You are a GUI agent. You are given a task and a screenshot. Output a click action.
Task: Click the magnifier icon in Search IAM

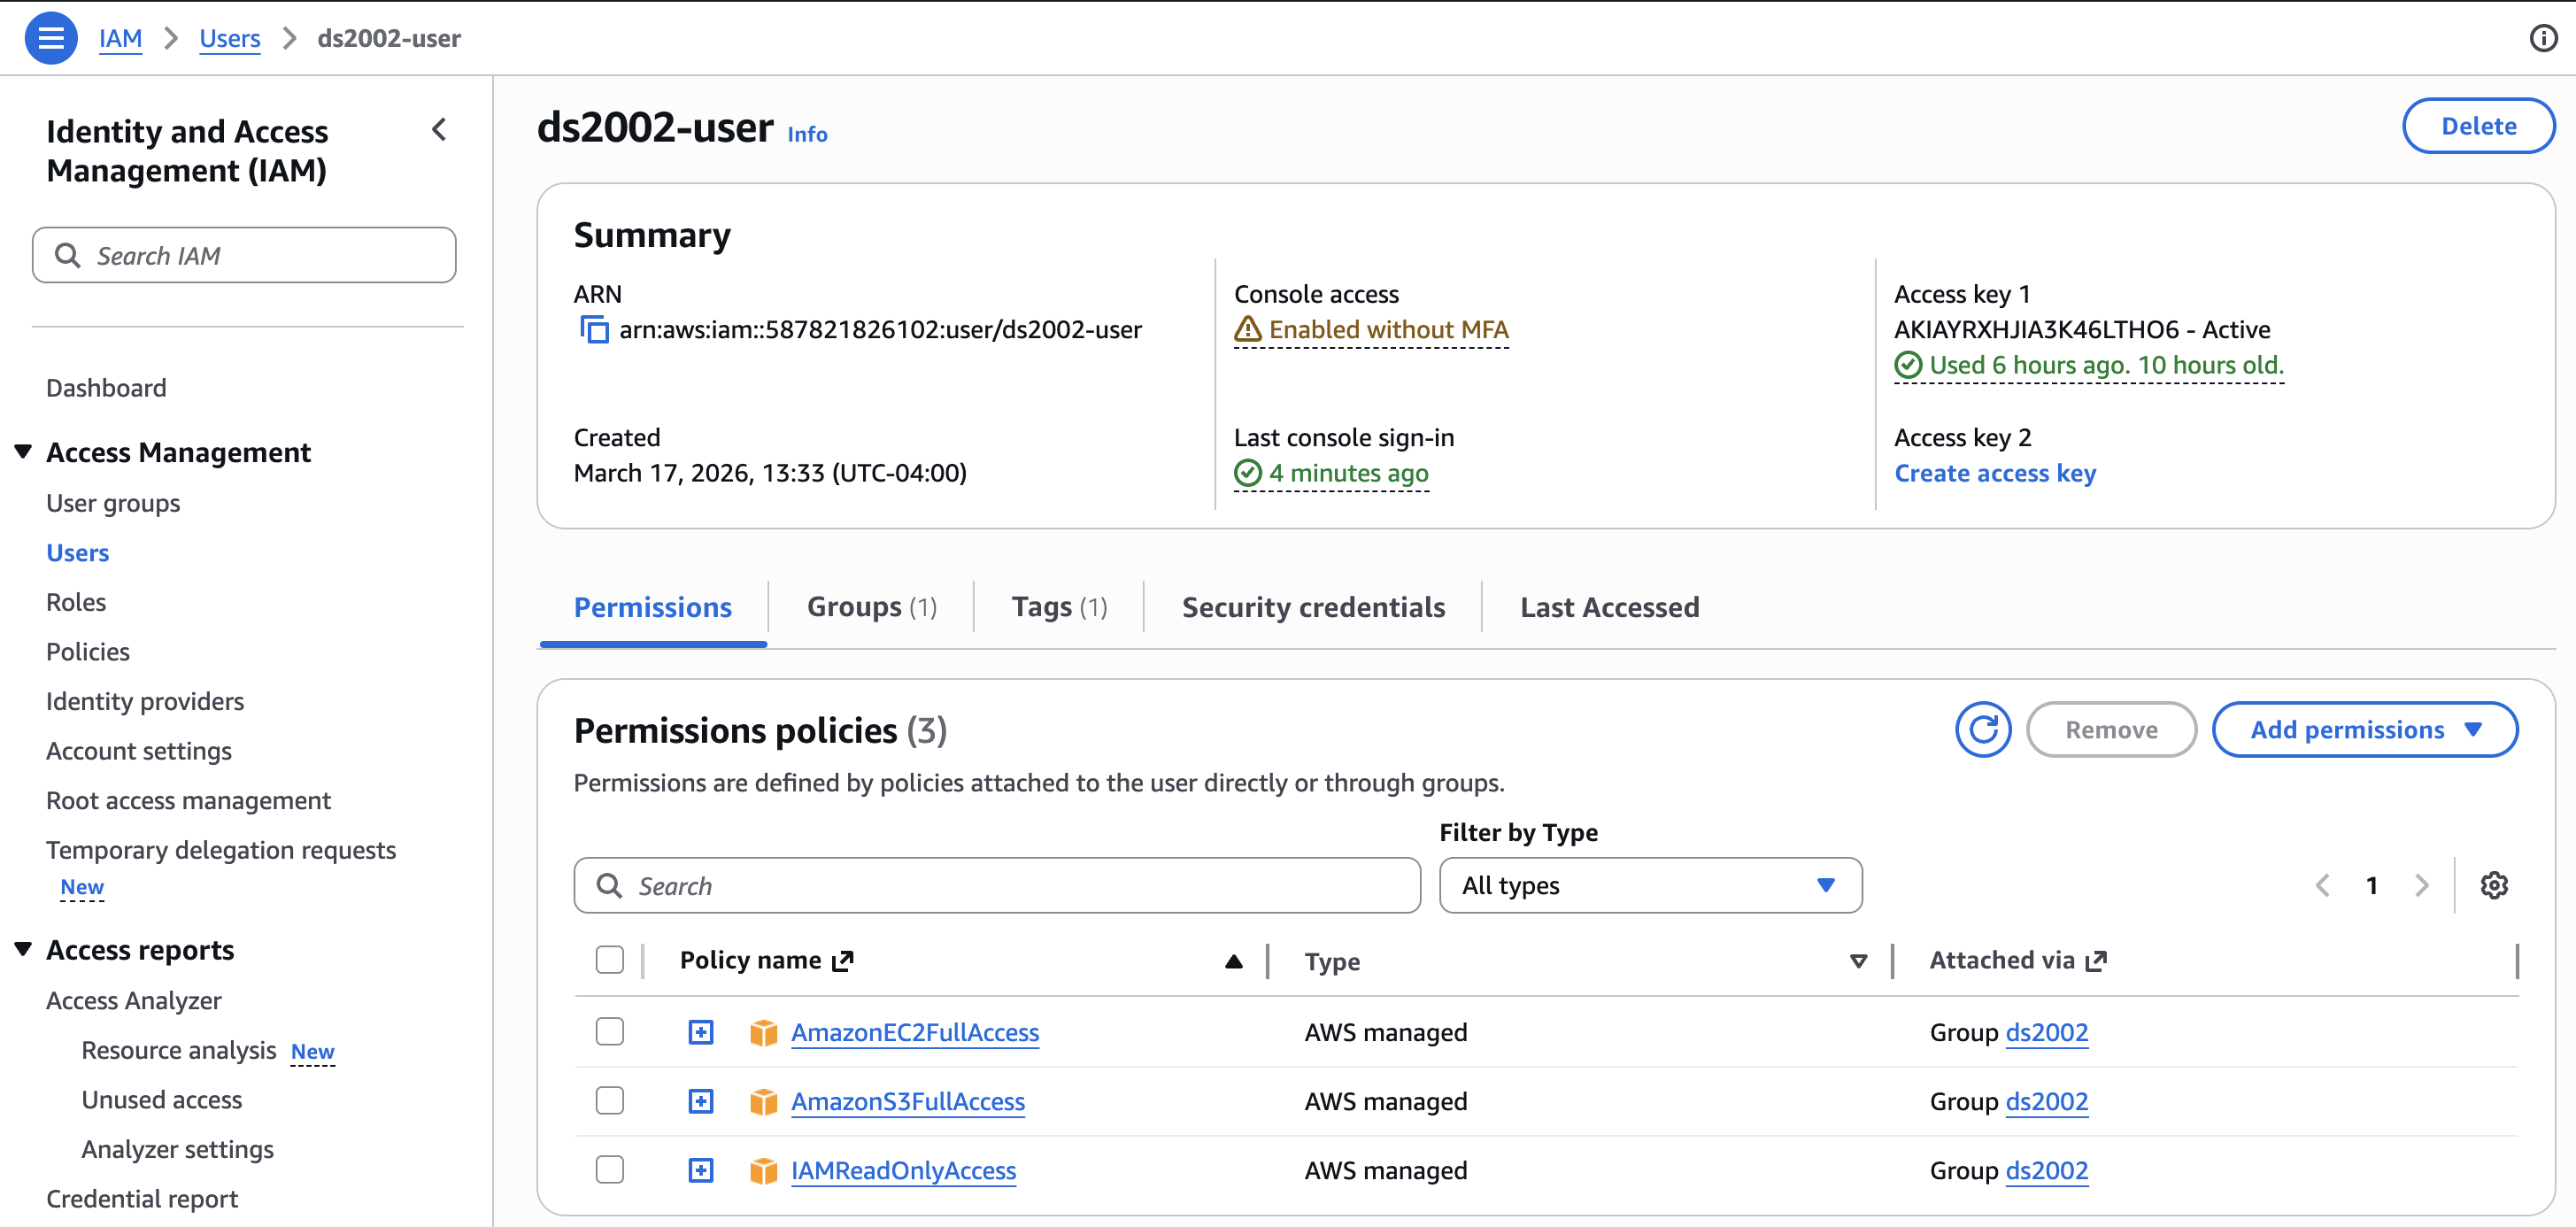pos(67,255)
